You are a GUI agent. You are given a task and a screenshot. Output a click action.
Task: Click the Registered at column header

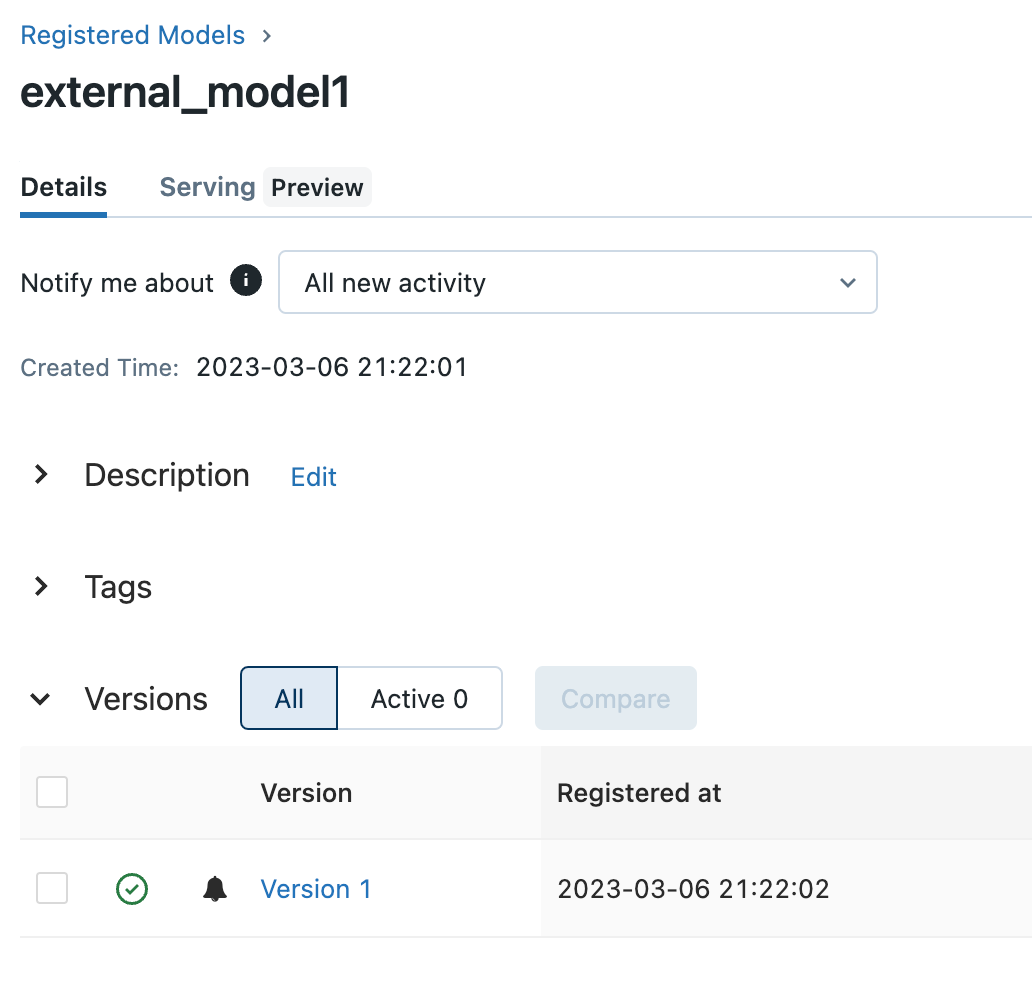638,792
